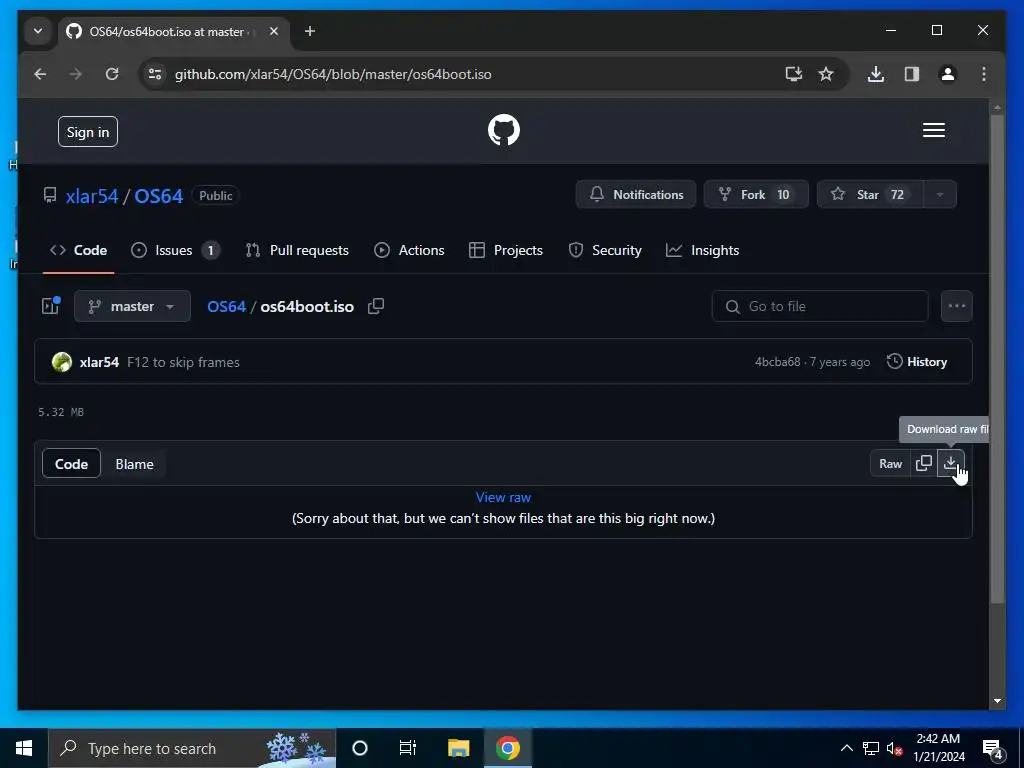1024x768 pixels.
Task: Open a new Chrome tab
Action: [x=310, y=31]
